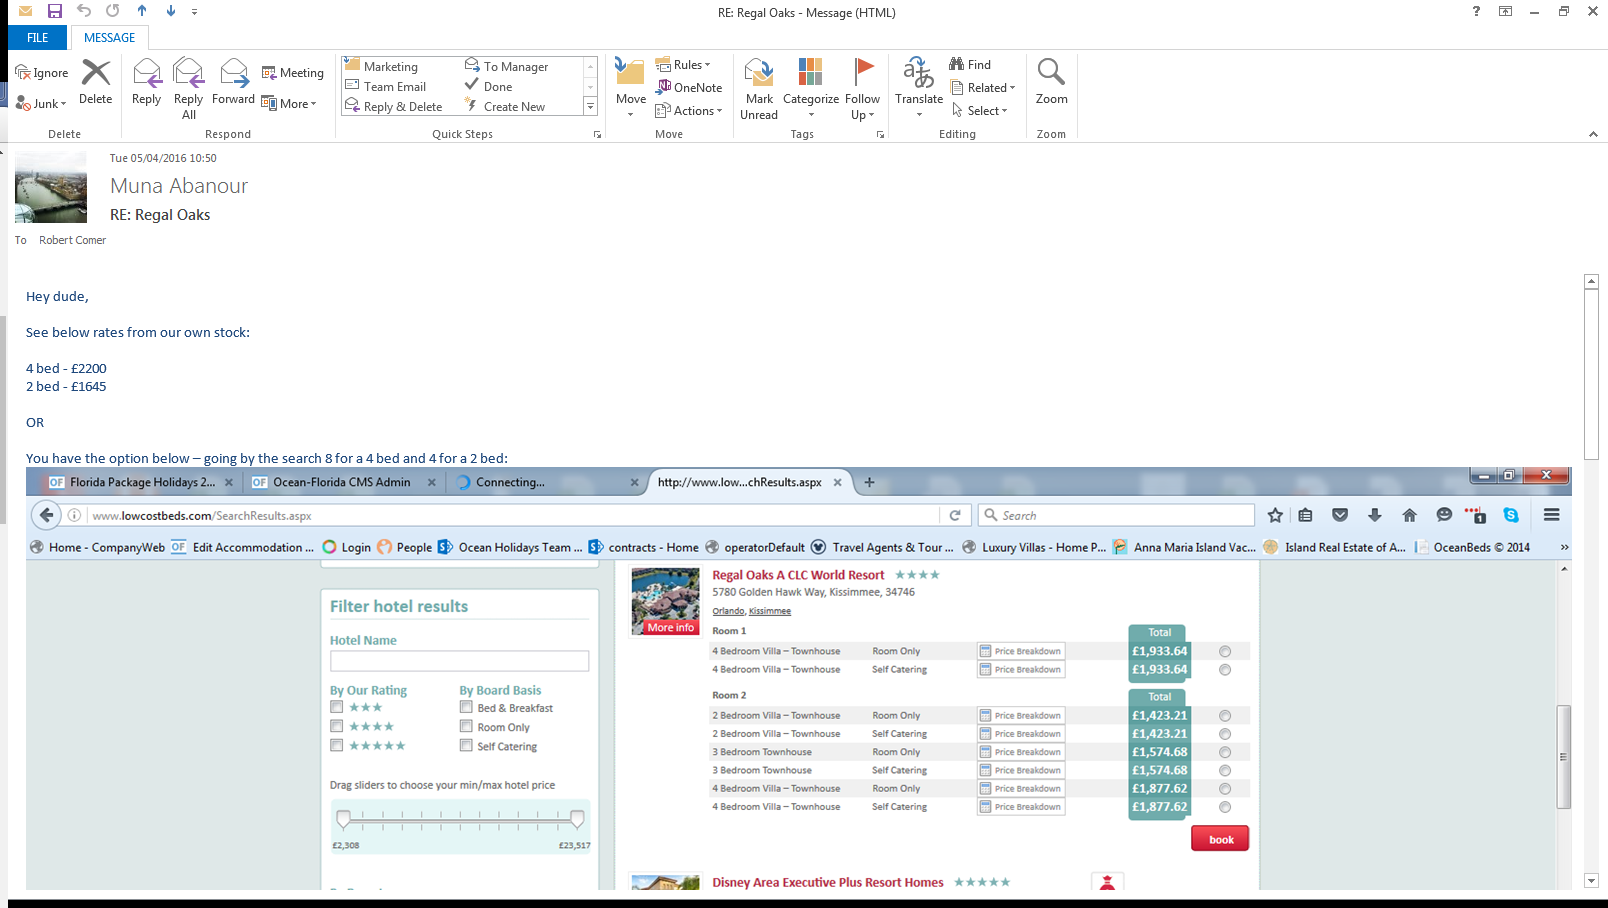Go to next item with down arrow
The height and width of the screenshot is (908, 1608).
tap(171, 11)
